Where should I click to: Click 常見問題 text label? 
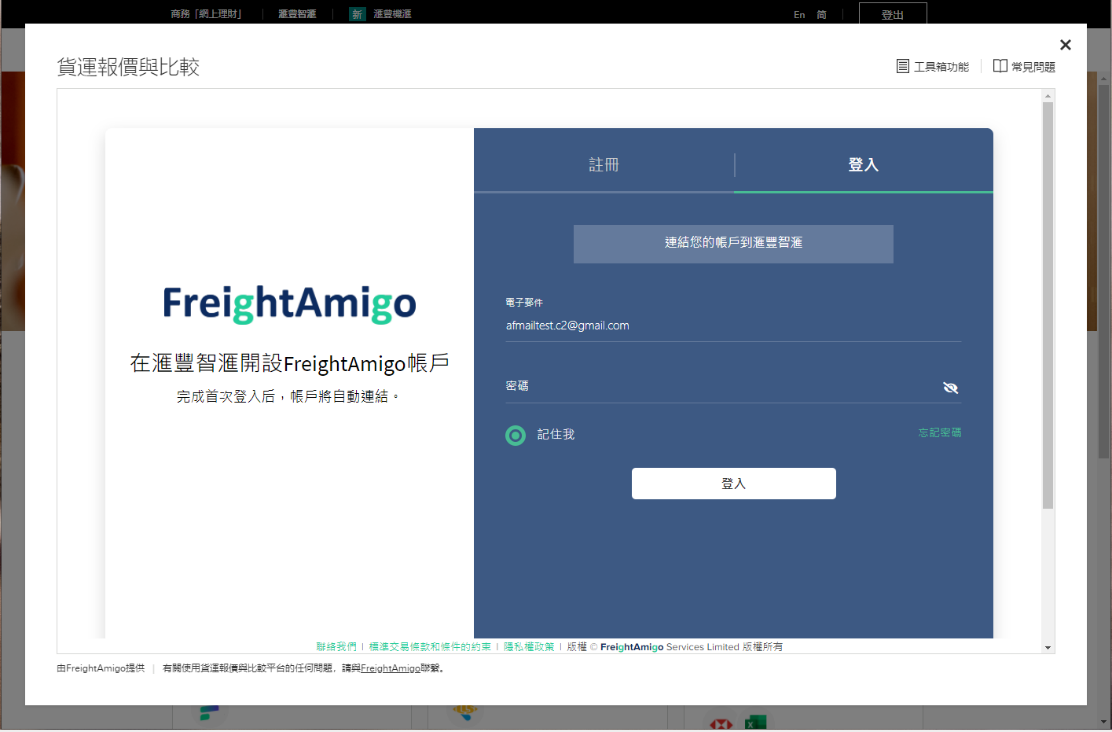click(x=1033, y=67)
